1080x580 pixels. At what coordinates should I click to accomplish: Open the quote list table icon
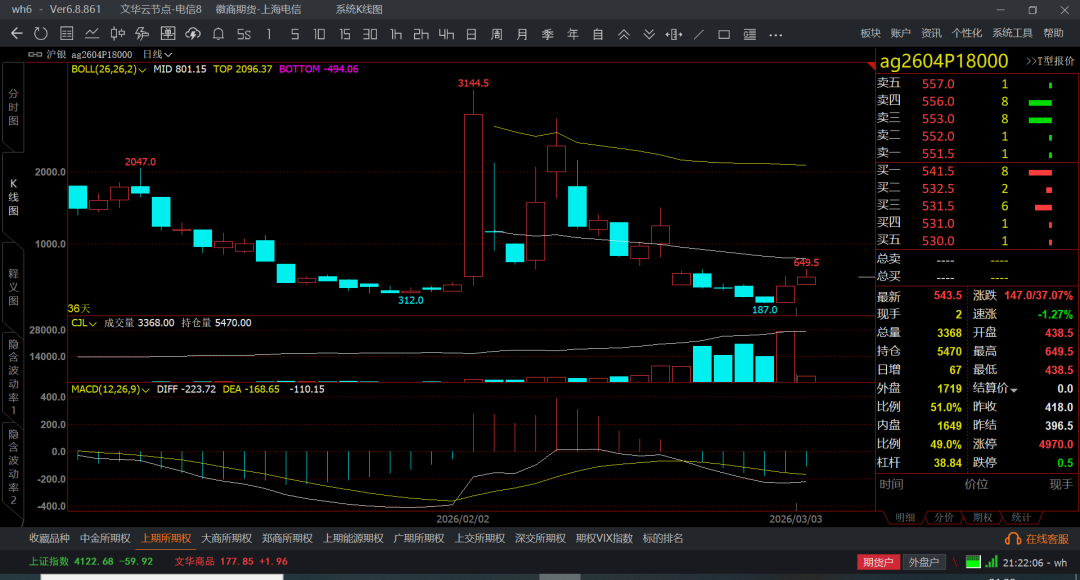[x=66, y=33]
